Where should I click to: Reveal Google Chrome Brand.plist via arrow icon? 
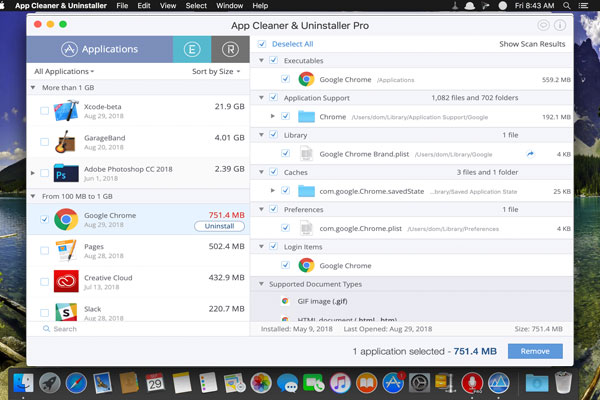[x=531, y=154]
